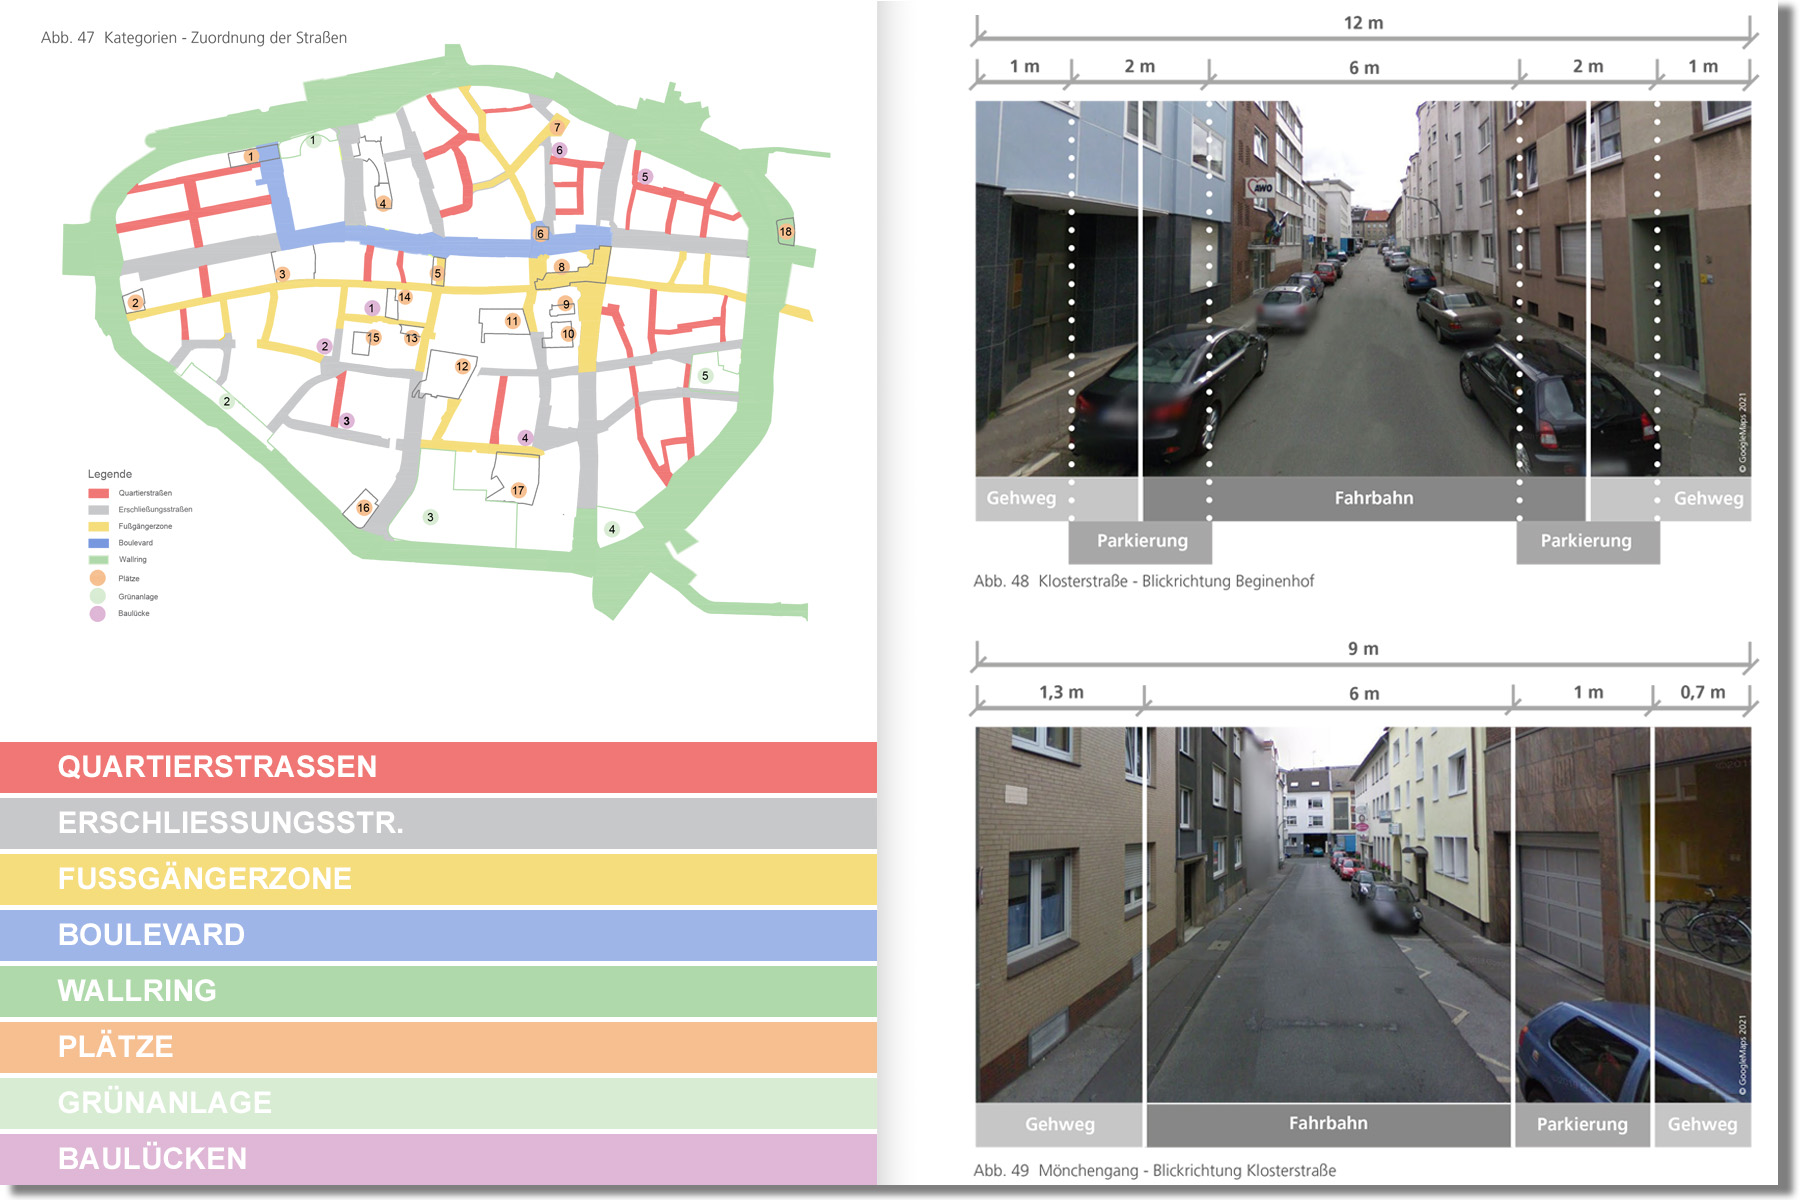
Task: Select the WALLRING green banner
Action: pos(438,991)
